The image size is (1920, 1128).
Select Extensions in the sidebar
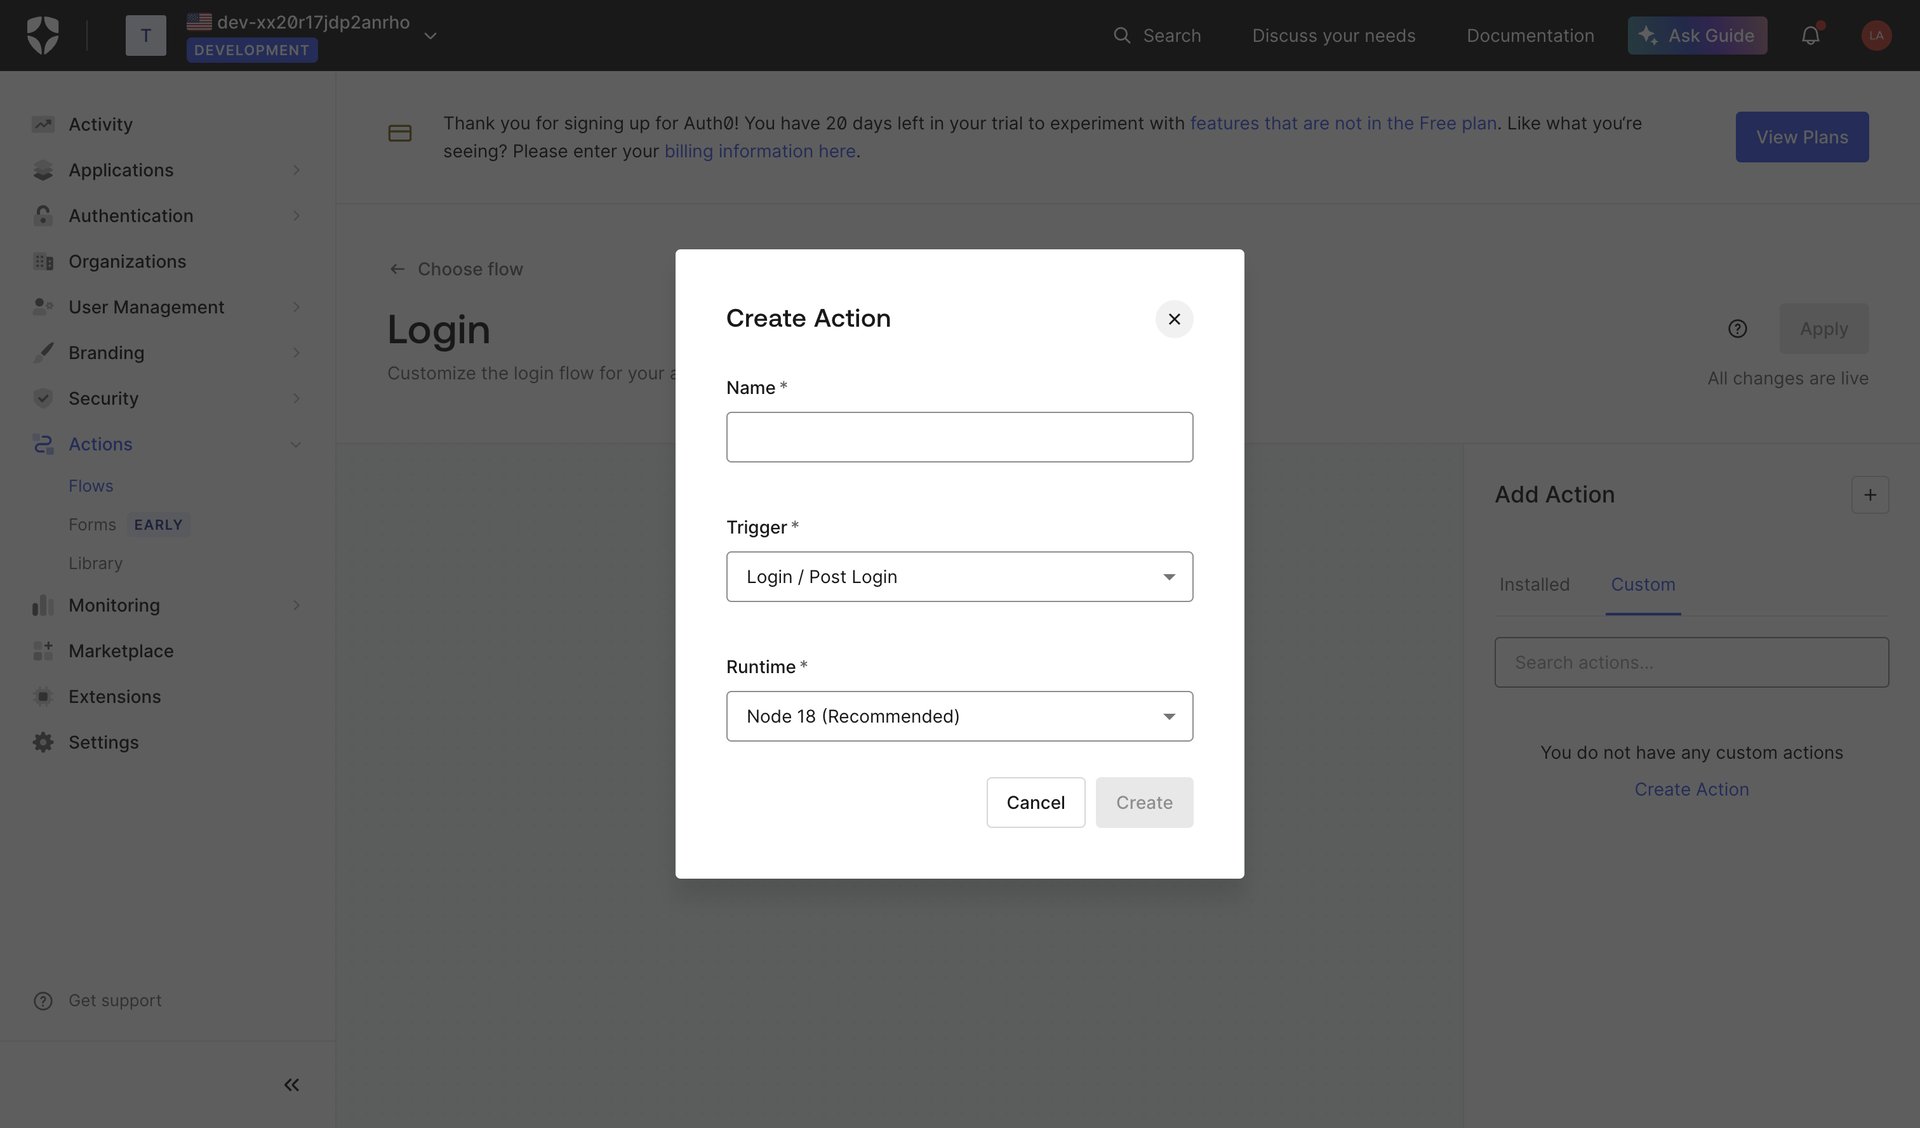click(114, 696)
